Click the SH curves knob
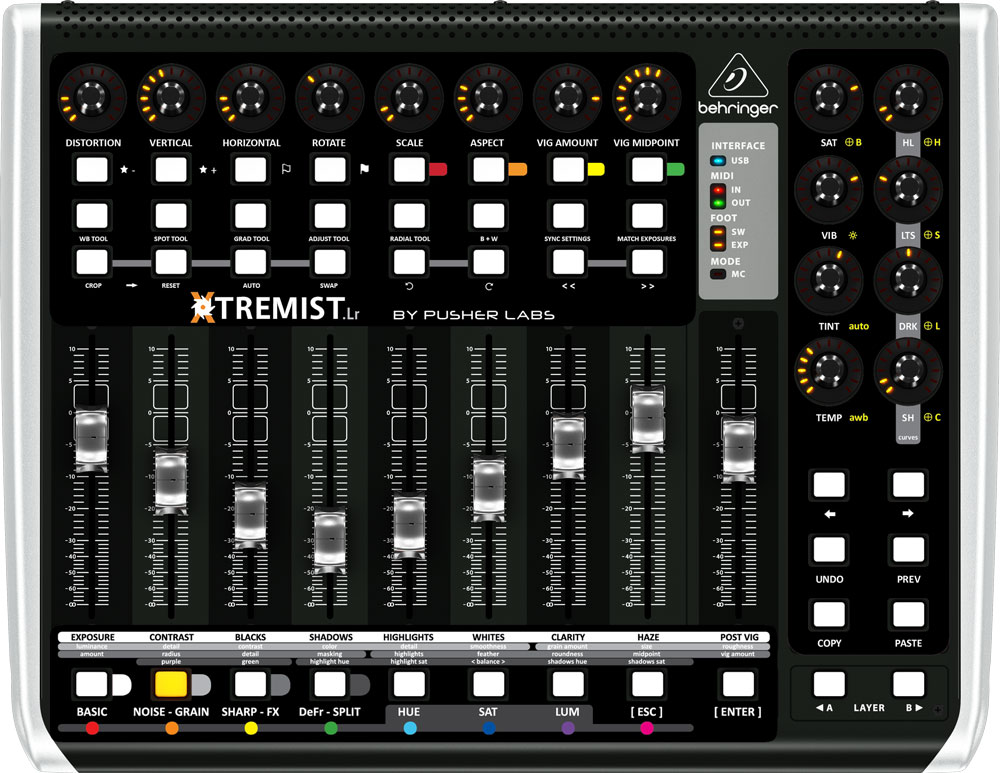Viewport: 1000px width, 773px height. point(908,371)
